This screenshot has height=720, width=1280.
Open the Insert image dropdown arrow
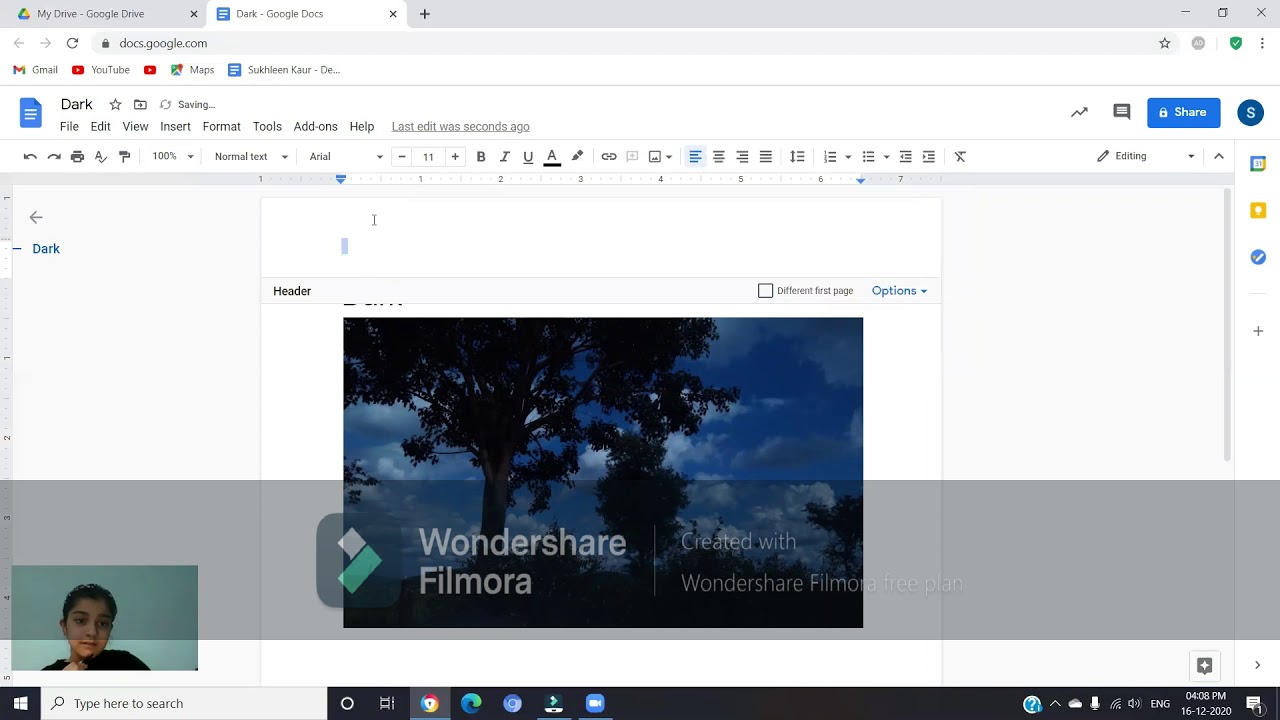point(669,156)
